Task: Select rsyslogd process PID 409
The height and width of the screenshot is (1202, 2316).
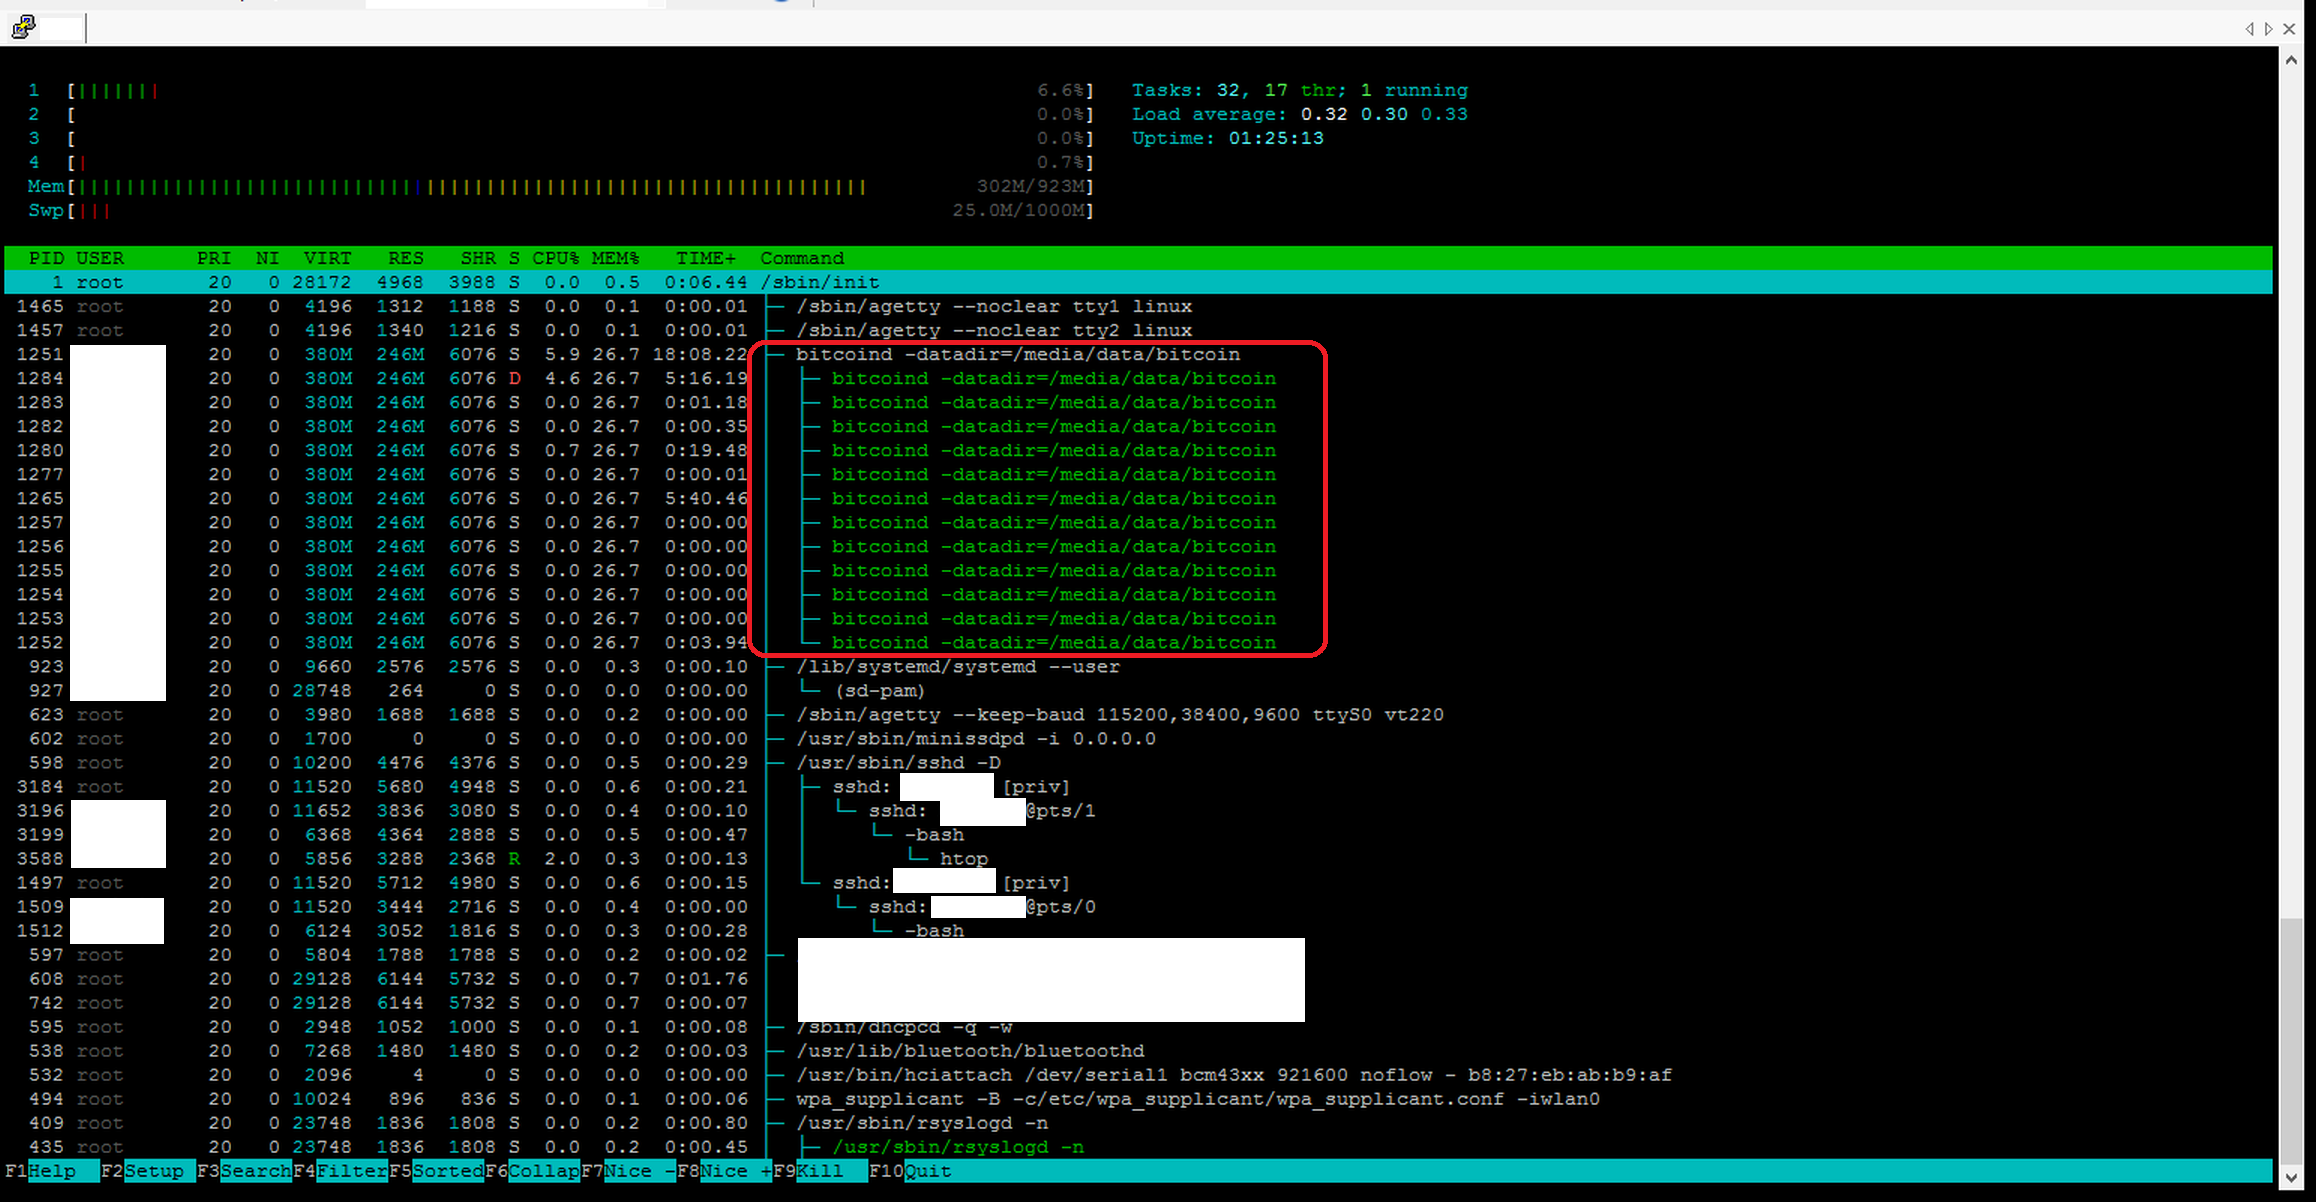Action: point(1138,1122)
